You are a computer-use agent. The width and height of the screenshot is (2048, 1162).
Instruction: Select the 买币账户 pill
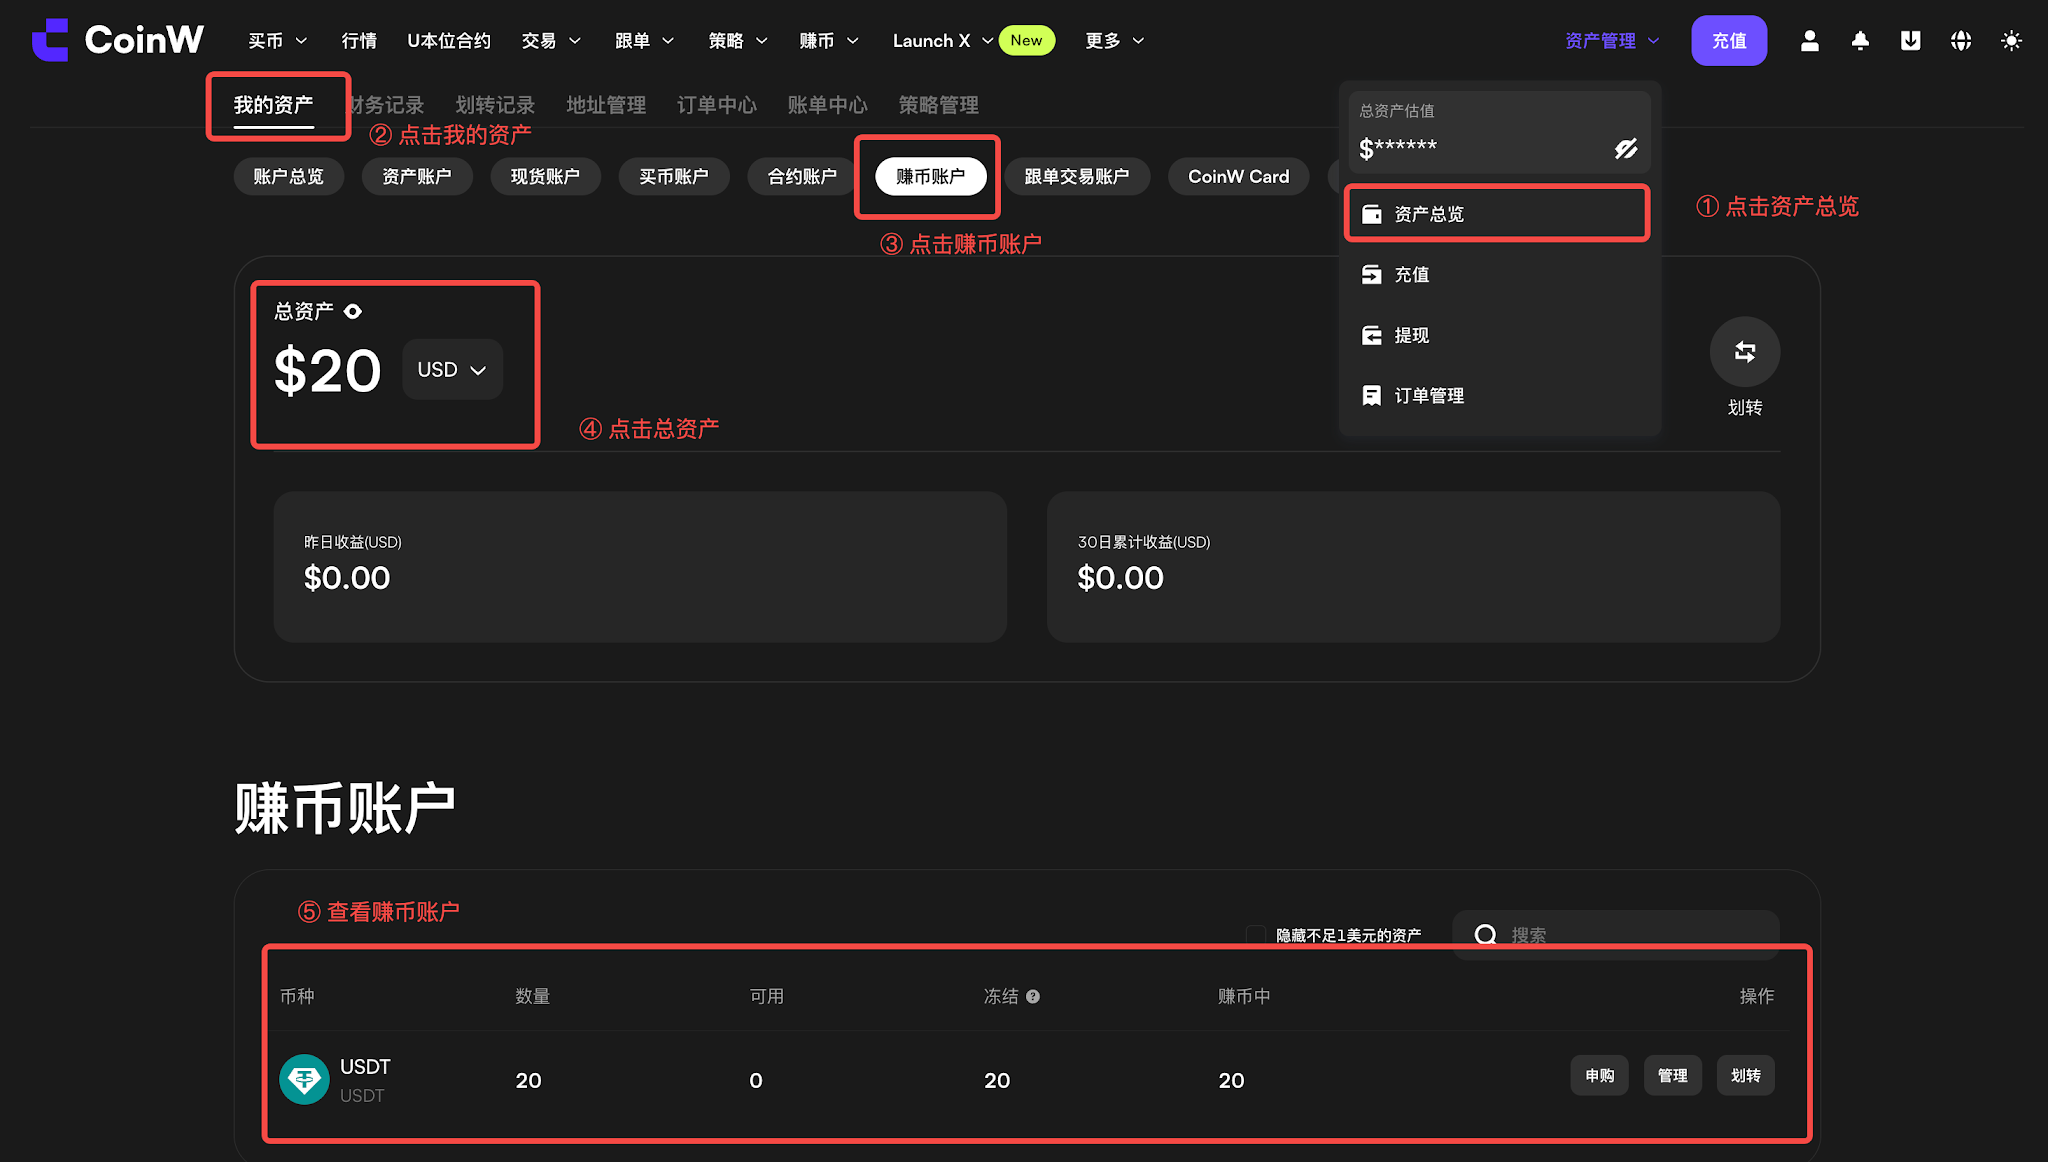(x=674, y=177)
